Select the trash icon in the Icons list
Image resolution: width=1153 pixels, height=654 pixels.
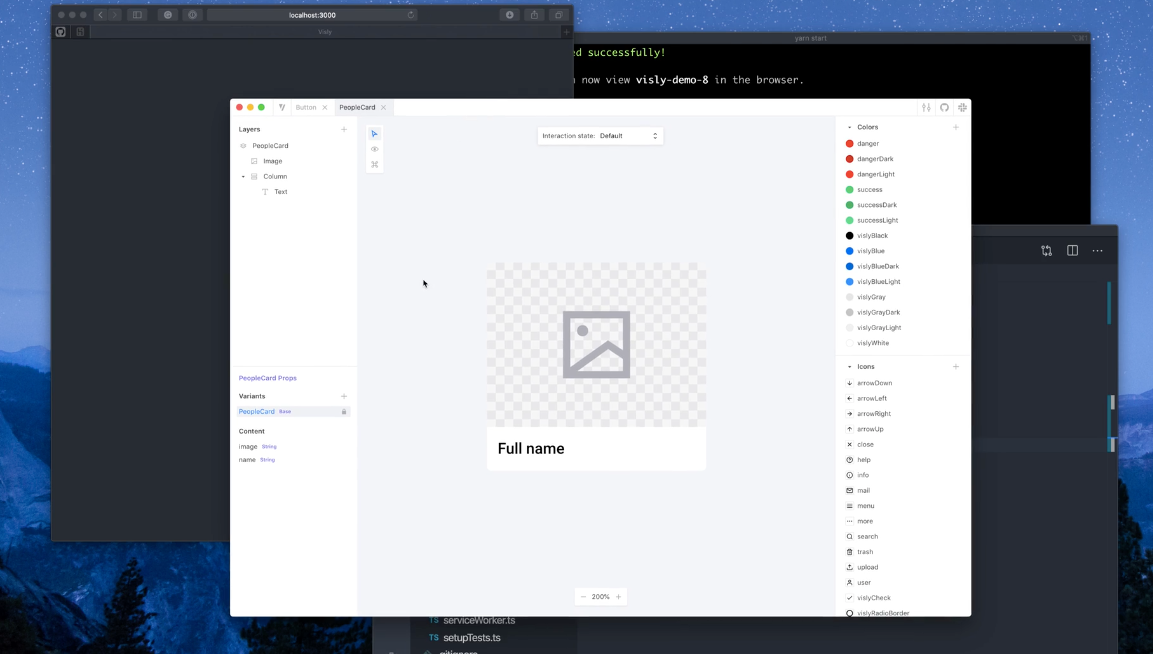(x=863, y=551)
